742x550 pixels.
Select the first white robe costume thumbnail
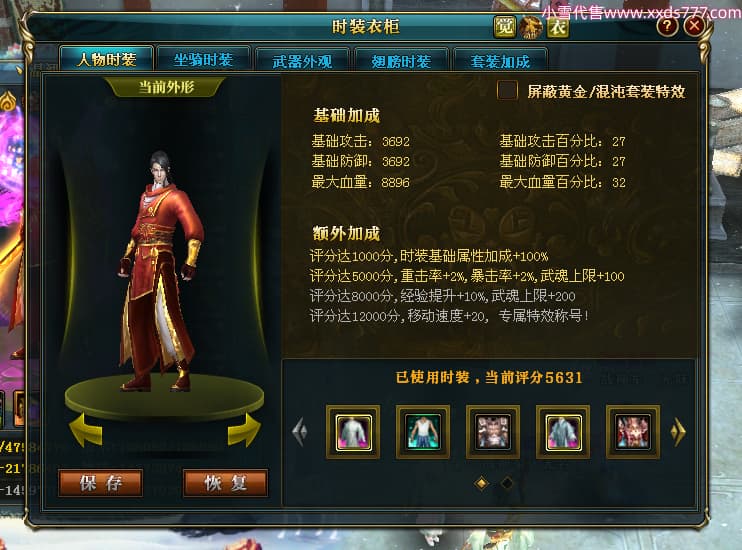point(353,432)
